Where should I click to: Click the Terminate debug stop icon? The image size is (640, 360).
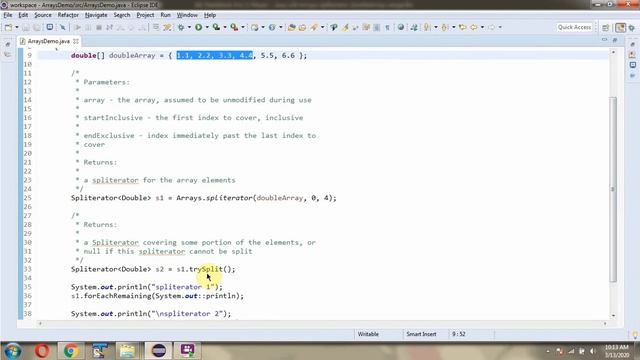tap(99, 27)
